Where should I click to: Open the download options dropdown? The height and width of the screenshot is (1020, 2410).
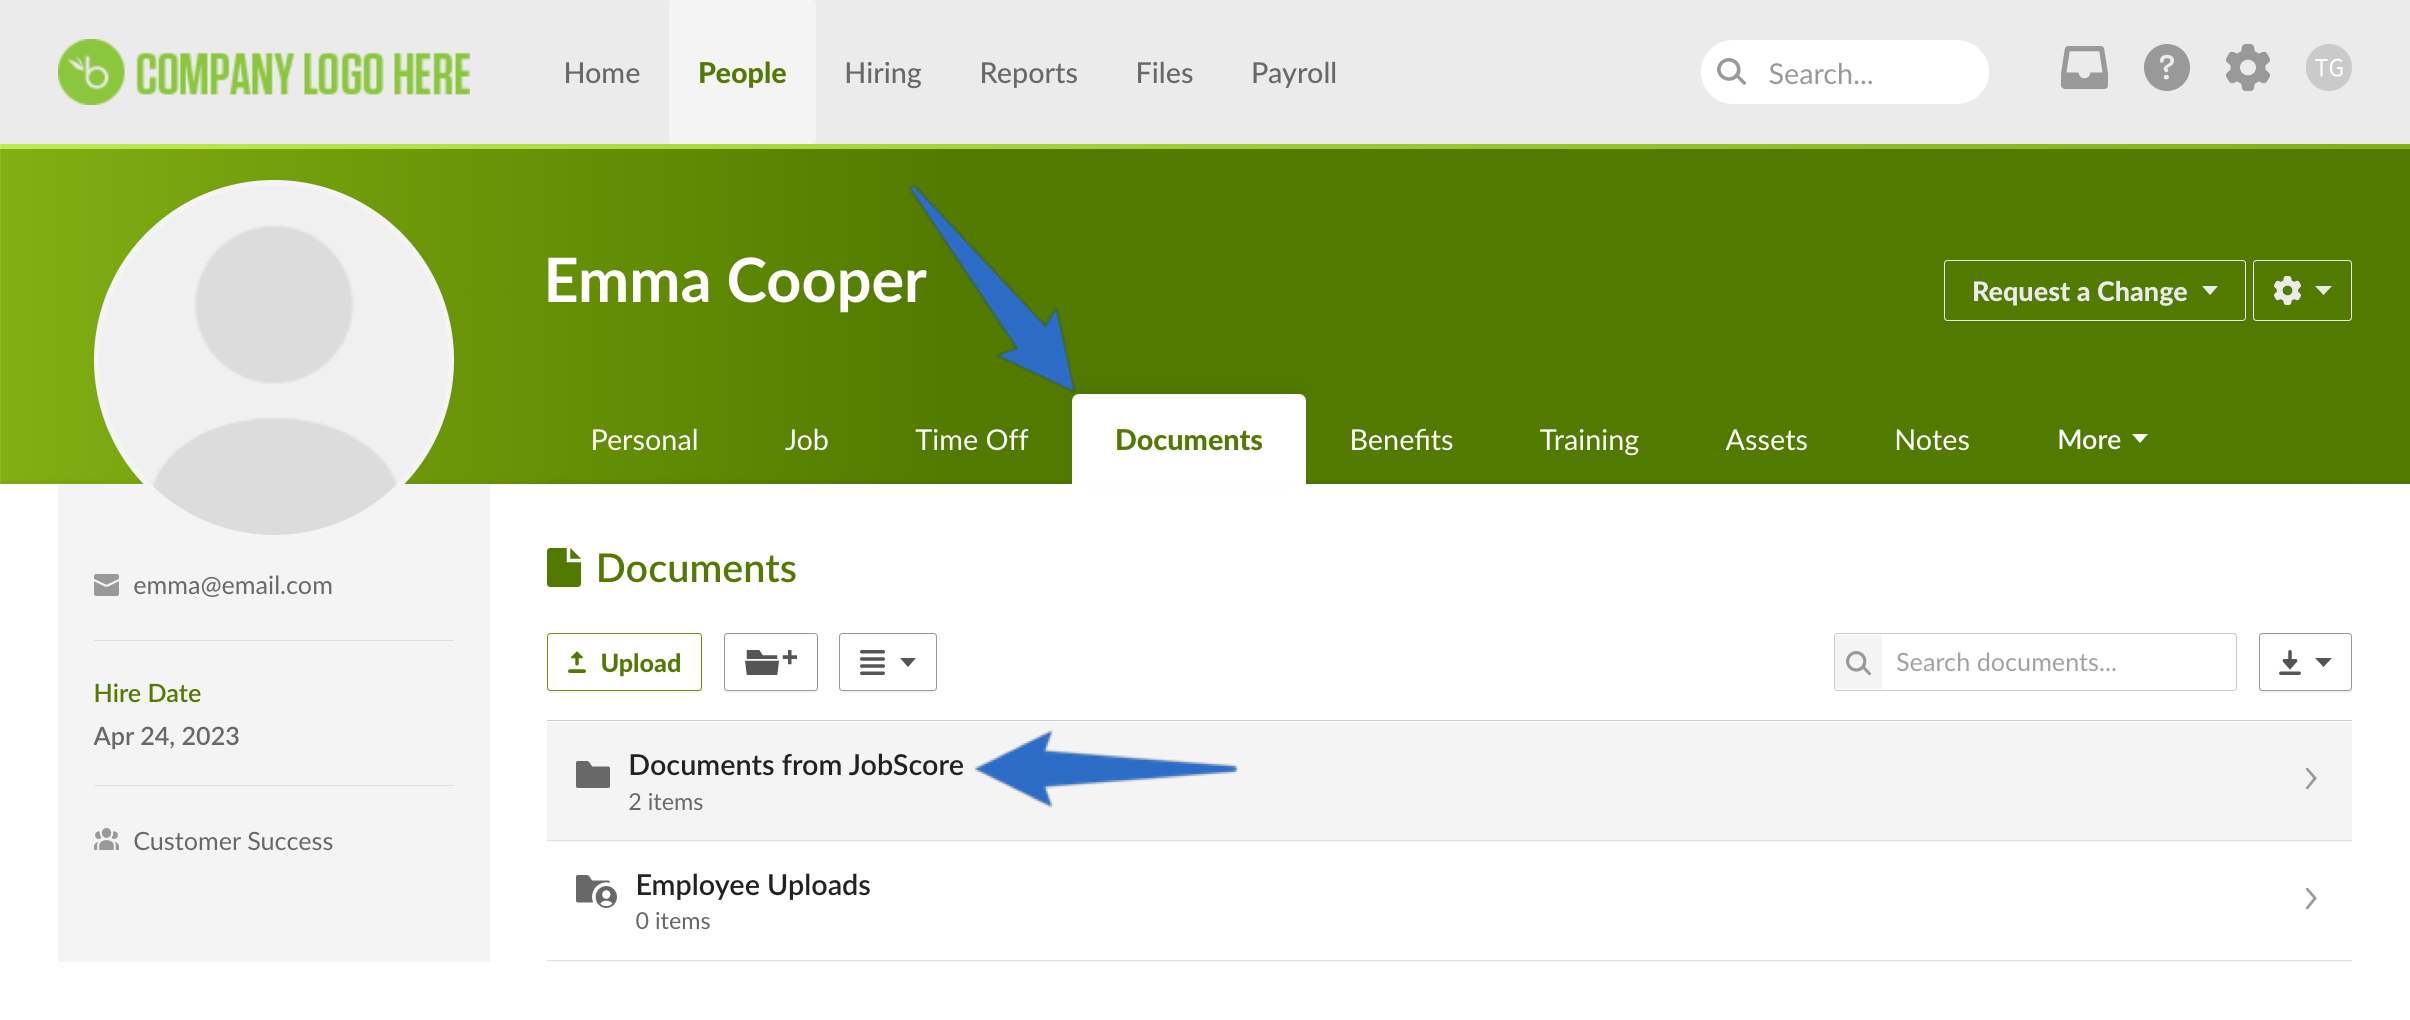[x=2305, y=662]
